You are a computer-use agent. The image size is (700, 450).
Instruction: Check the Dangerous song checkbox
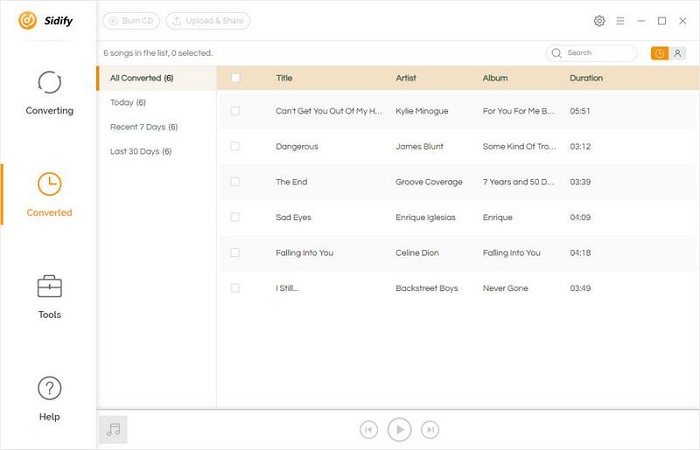(235, 146)
